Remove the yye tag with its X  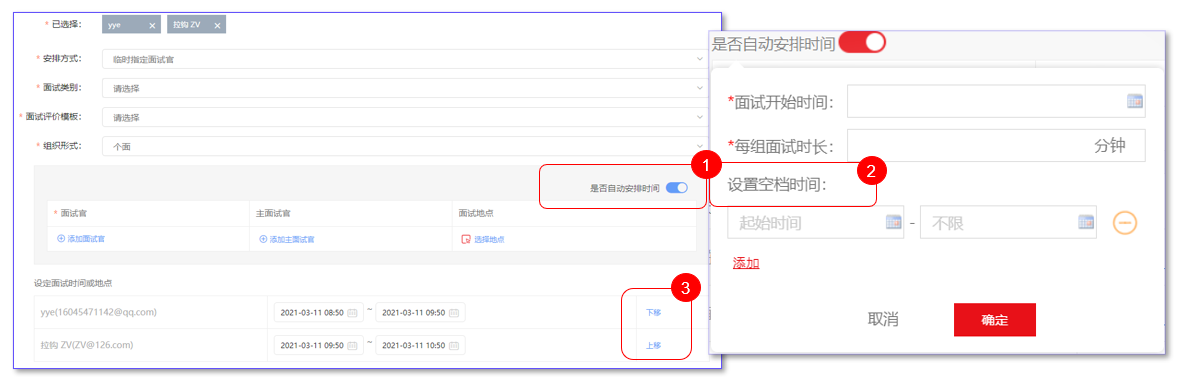tap(152, 26)
